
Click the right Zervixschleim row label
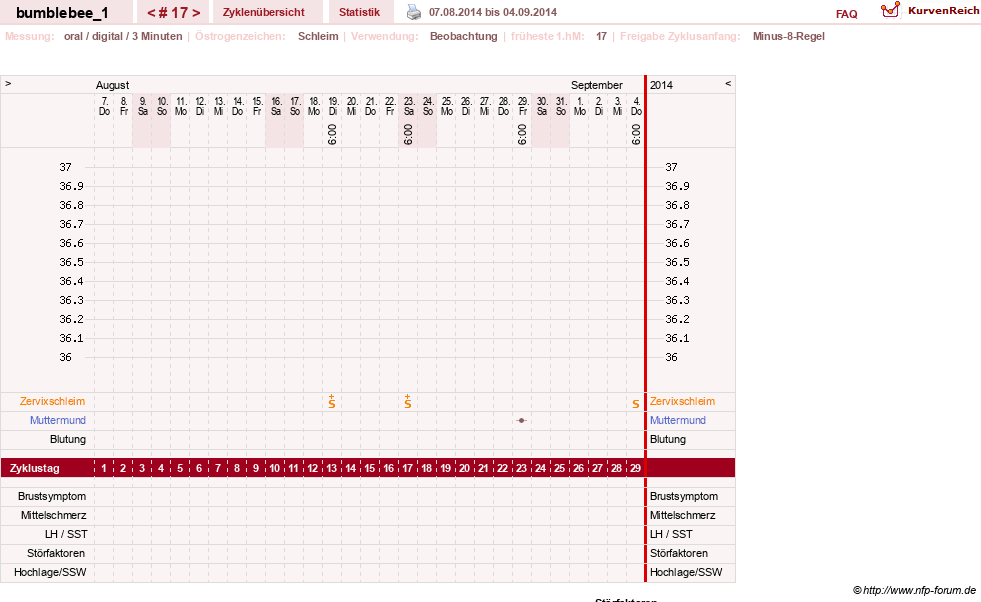682,402
